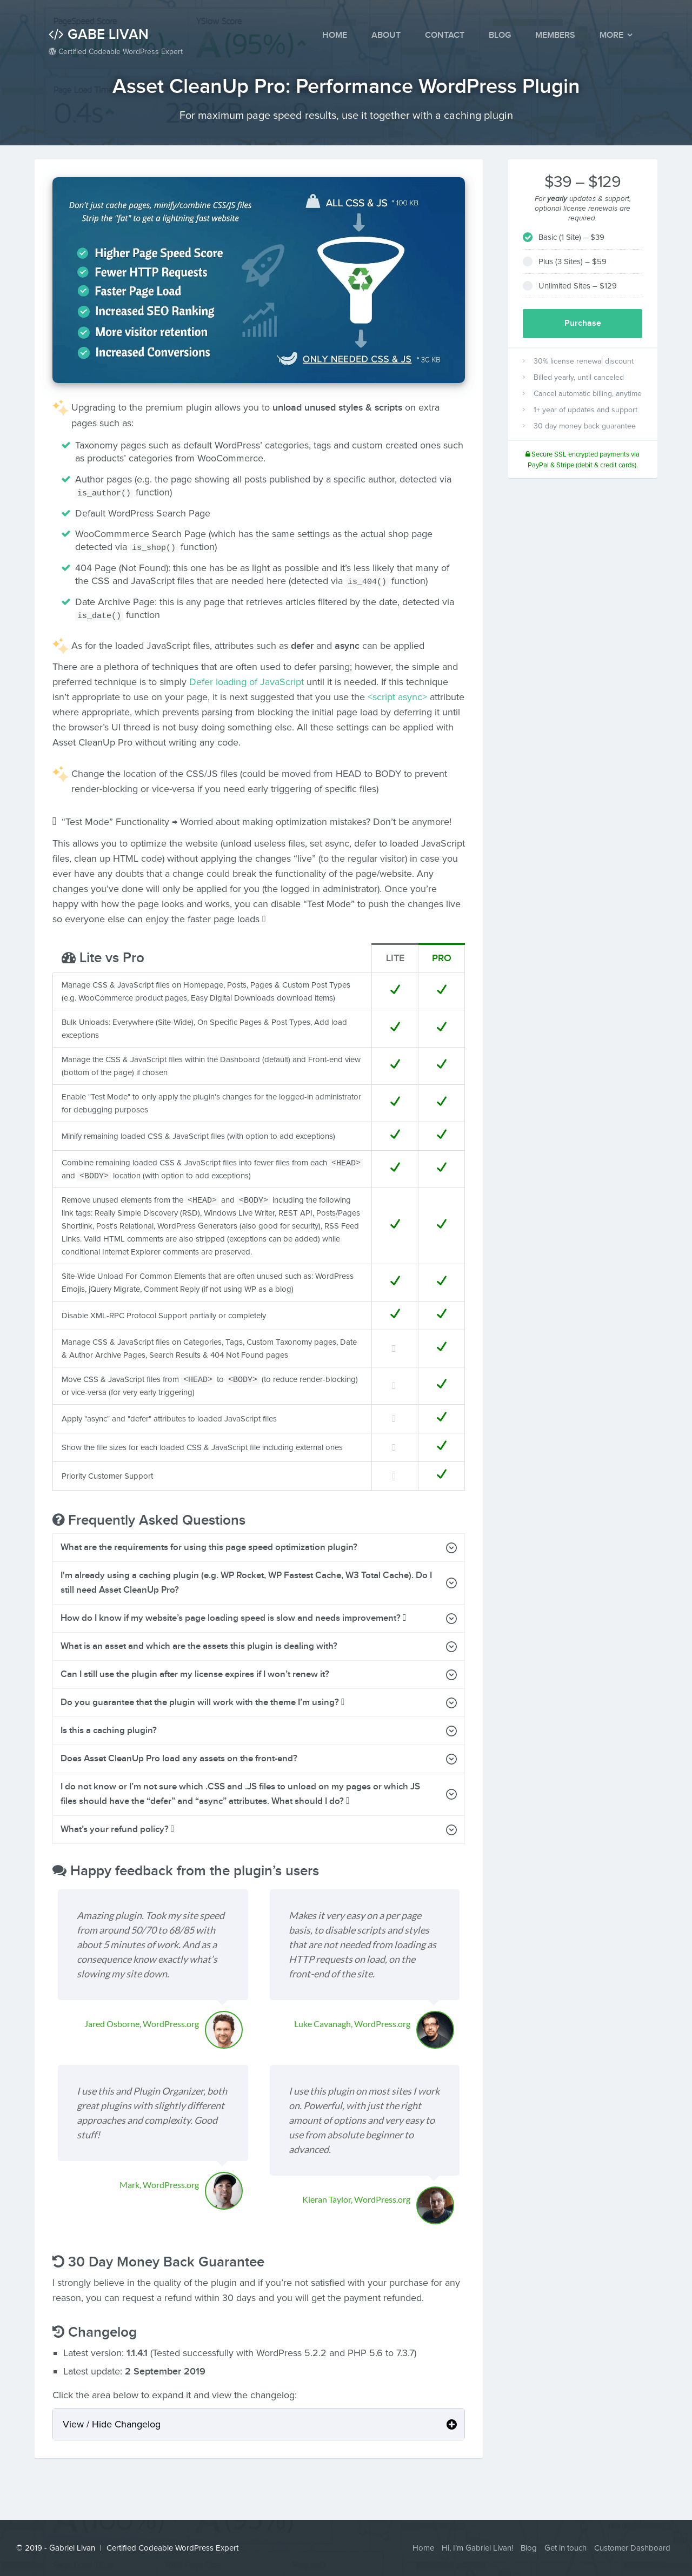Viewport: 692px width, 2576px height.
Task: Click the Jared Osborne avatar photo
Action: (224, 2029)
